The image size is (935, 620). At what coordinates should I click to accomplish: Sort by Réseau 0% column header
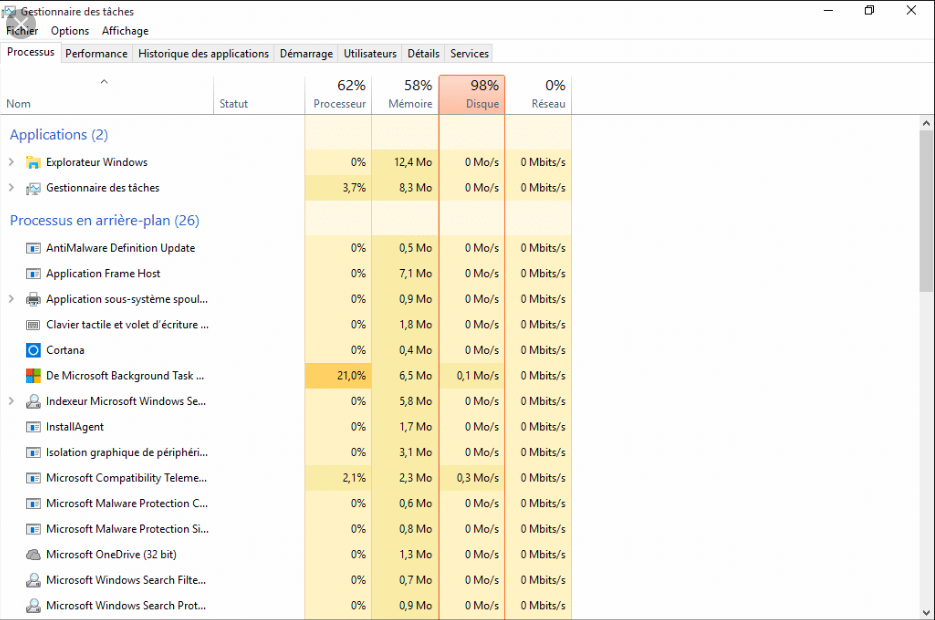pyautogui.click(x=538, y=95)
